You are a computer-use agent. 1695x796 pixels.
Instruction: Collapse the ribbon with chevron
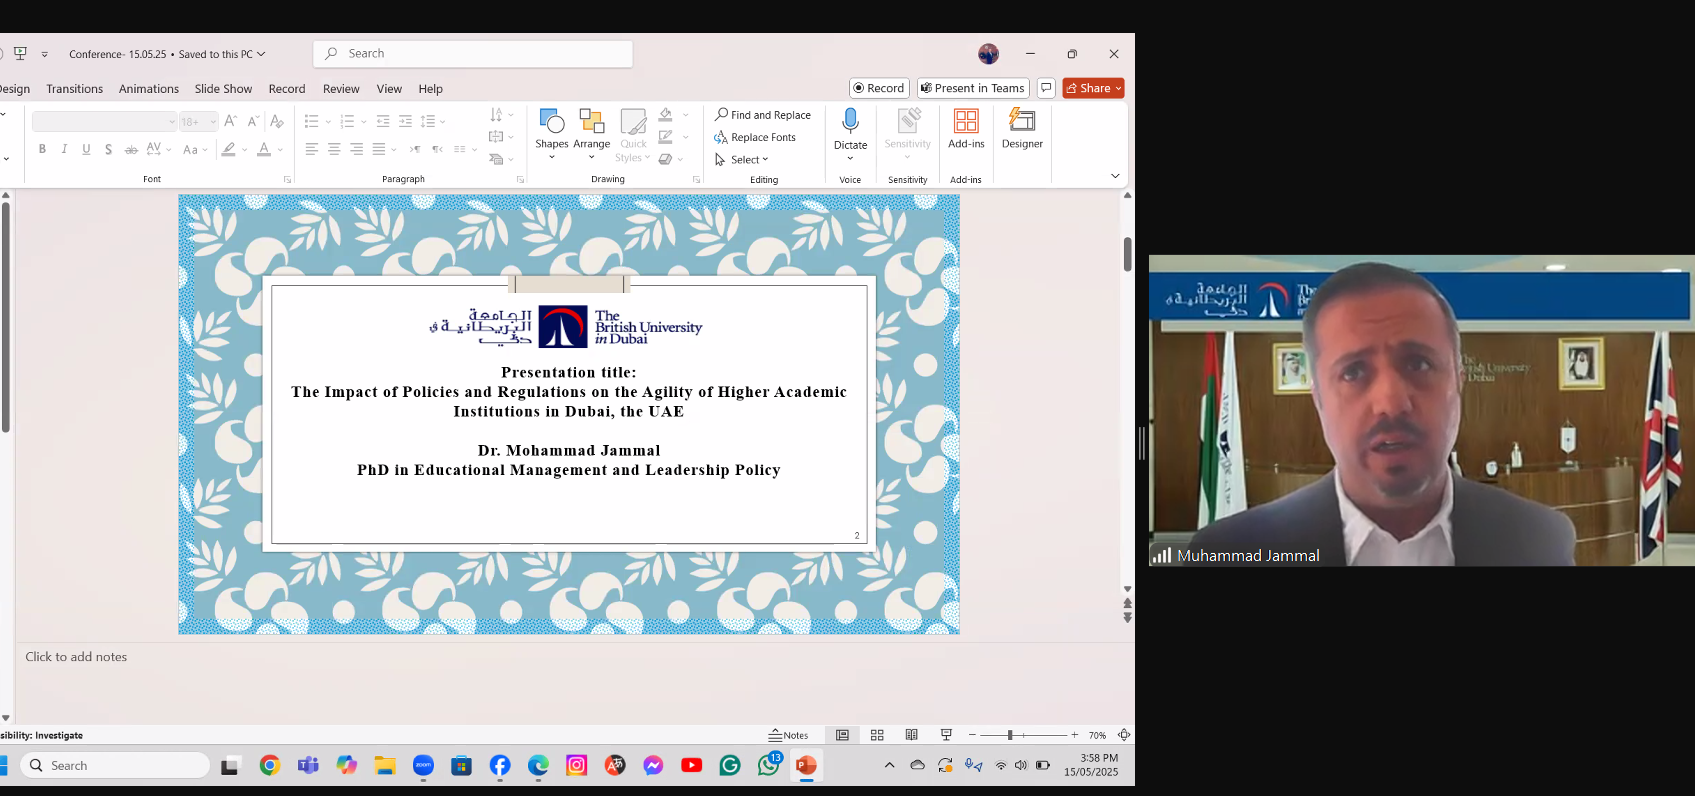(1115, 176)
